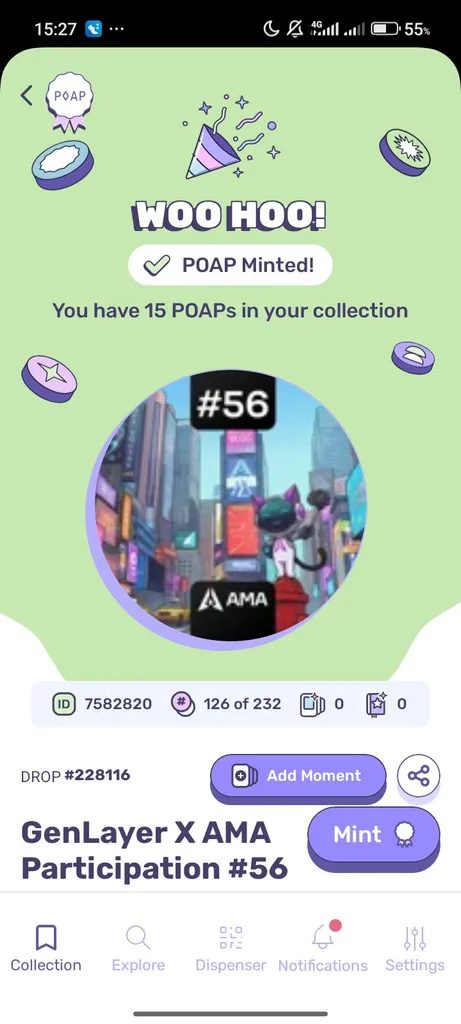Tap the ID badge icon

click(63, 703)
